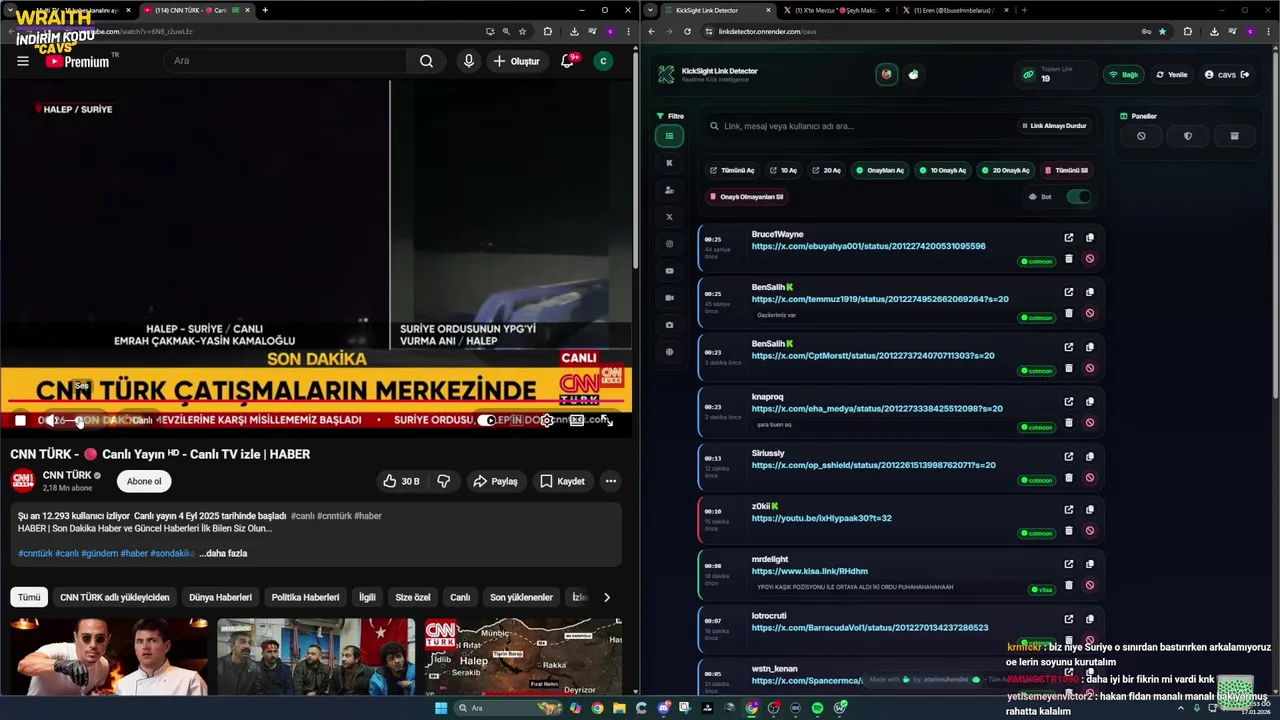Viewport: 1280px width, 720px height.
Task: Copy knaproq's eha_medya link
Action: click(1090, 401)
